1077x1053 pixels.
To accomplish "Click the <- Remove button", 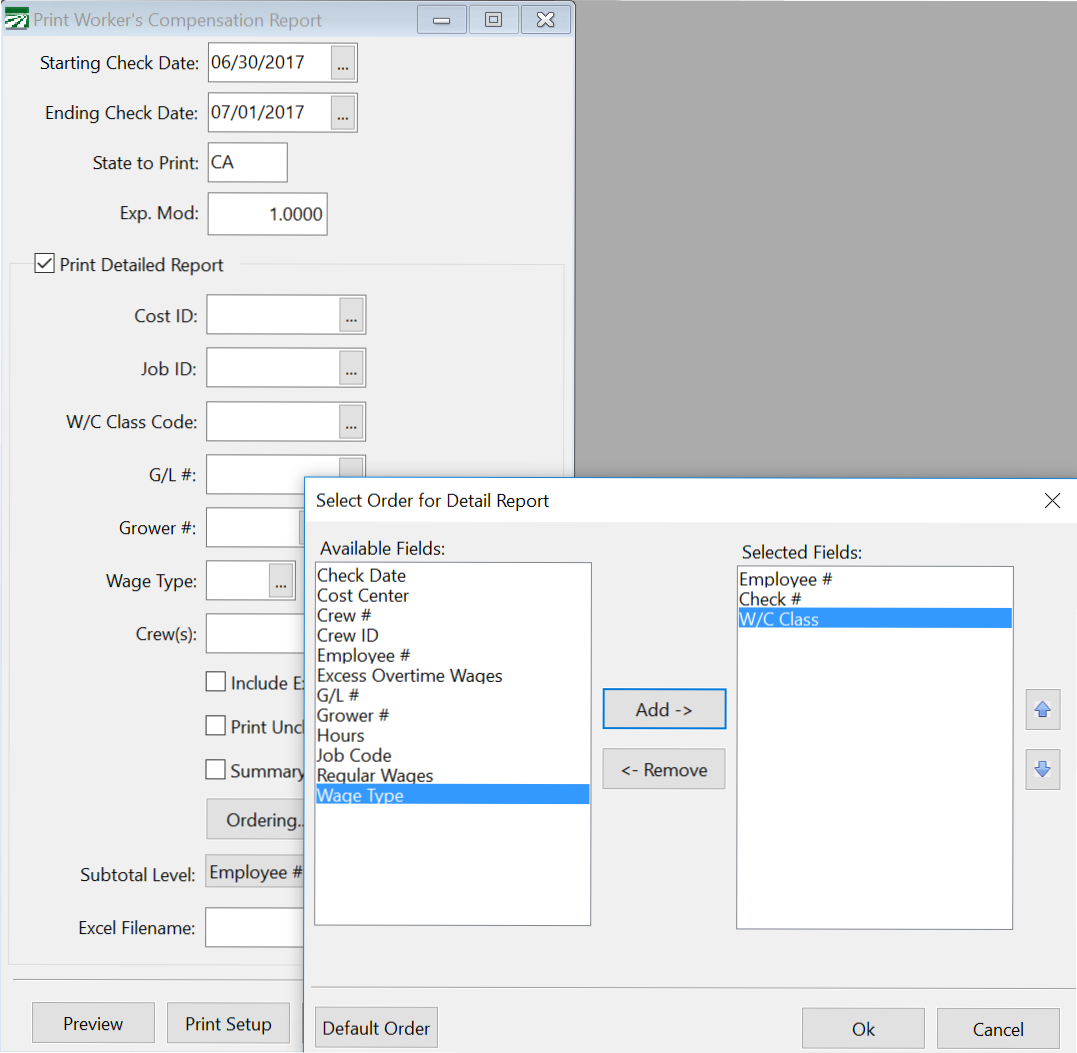I will (x=664, y=770).
